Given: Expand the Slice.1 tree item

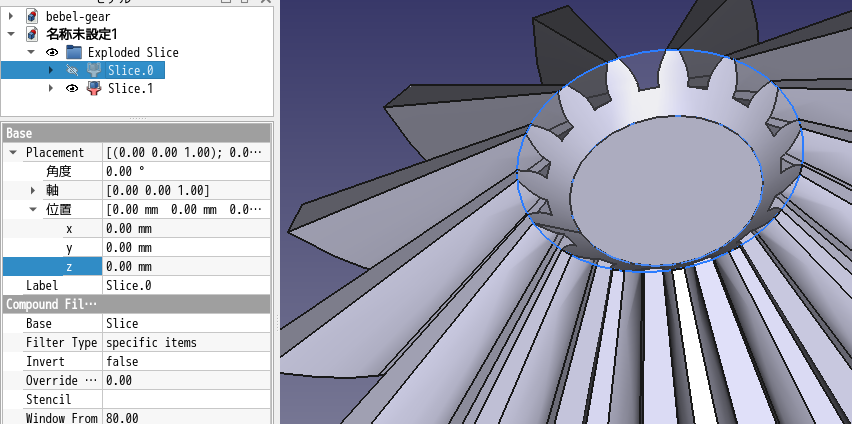Looking at the screenshot, I should 51,88.
